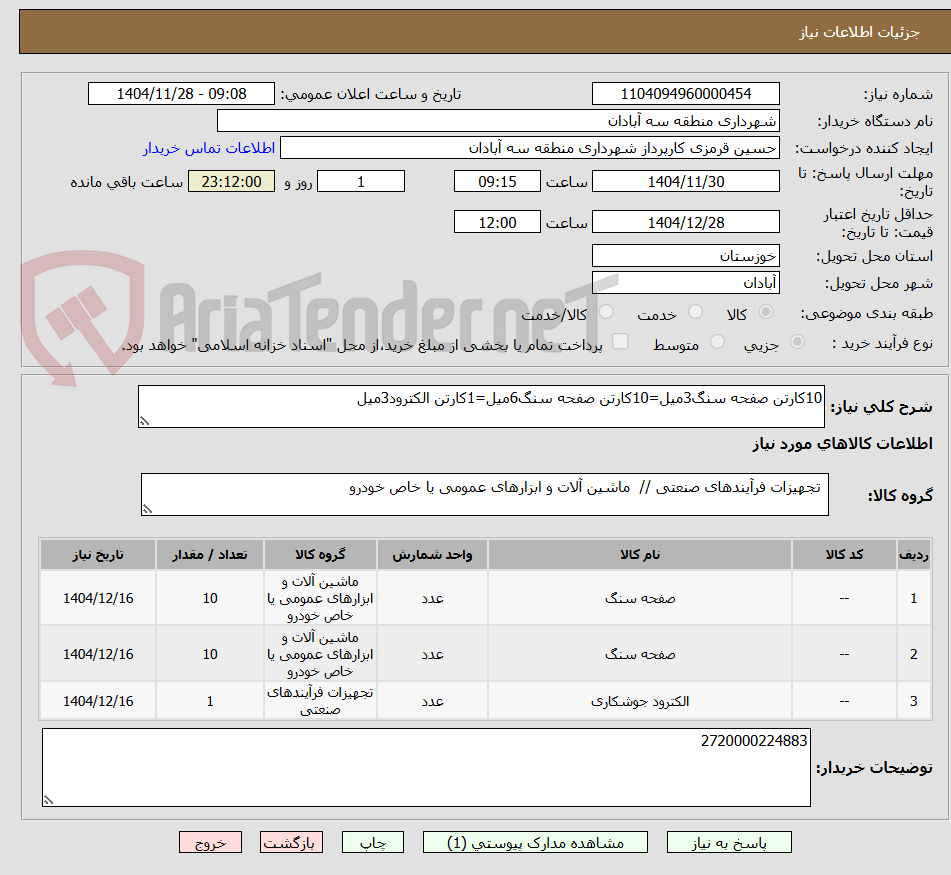Click صفحه سنگ name in row 2
Image resolution: width=951 pixels, height=875 pixels.
point(640,654)
